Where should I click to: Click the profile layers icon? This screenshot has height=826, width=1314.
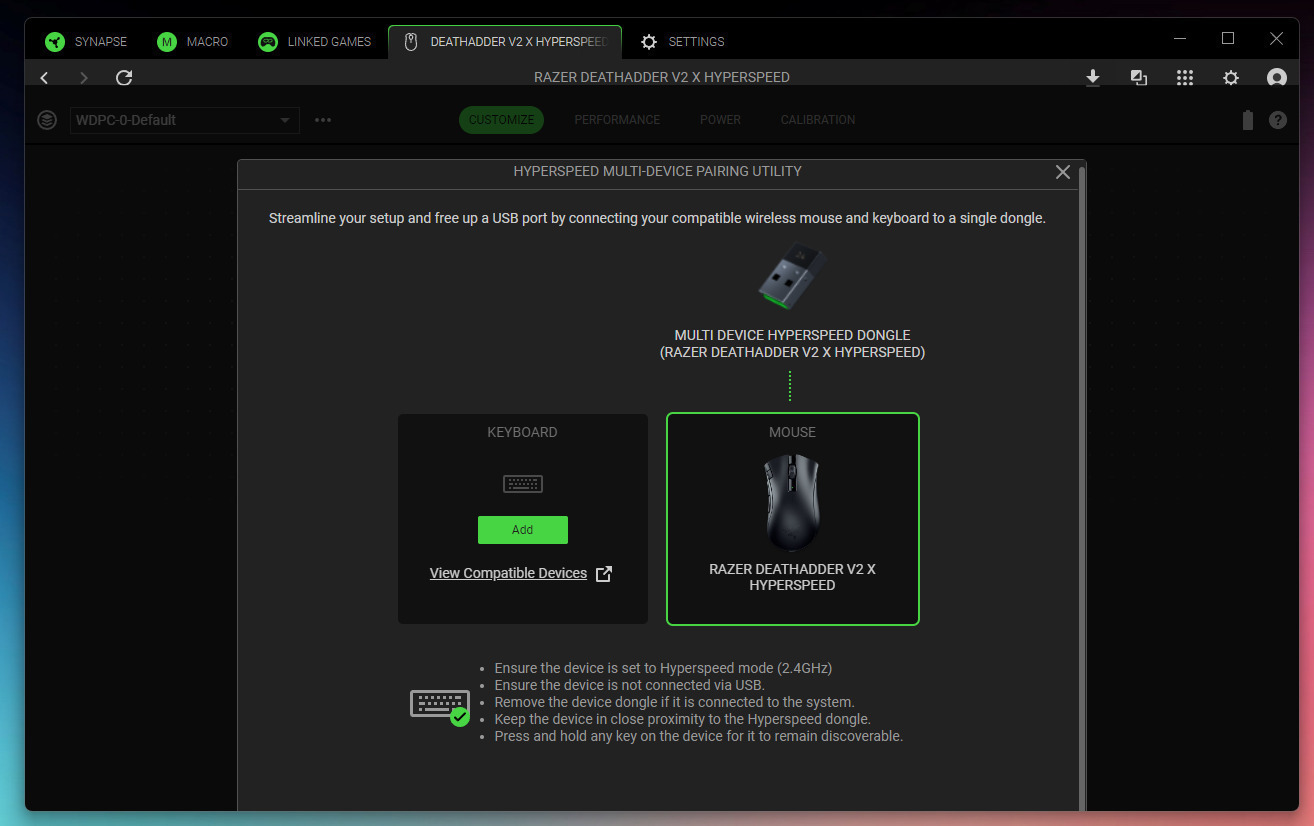pos(47,120)
